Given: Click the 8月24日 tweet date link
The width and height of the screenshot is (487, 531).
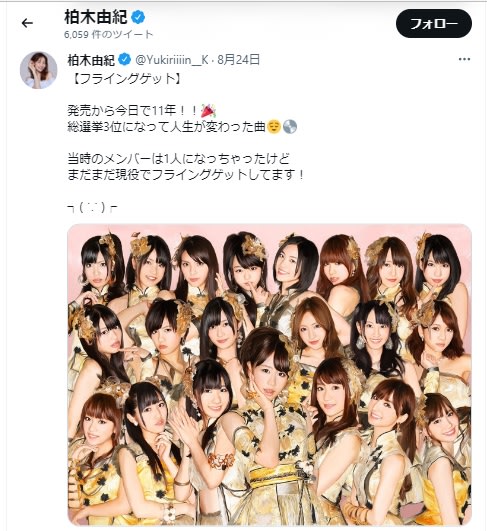Looking at the screenshot, I should (x=239, y=60).
